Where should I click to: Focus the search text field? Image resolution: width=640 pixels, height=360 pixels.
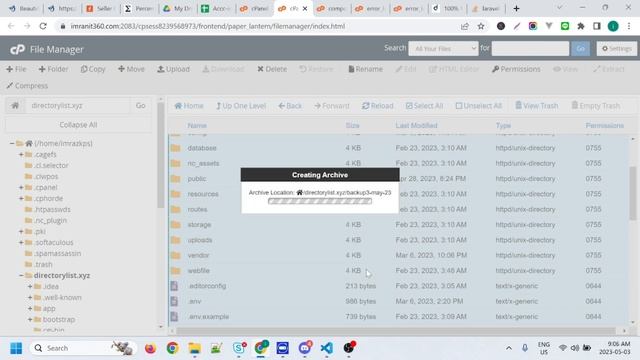point(530,49)
